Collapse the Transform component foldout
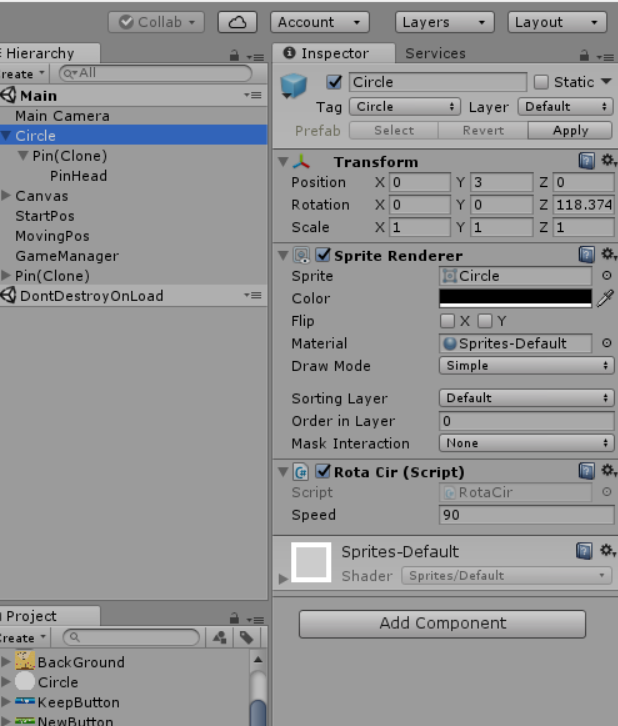Viewport: 618px width, 726px height. [x=283, y=162]
